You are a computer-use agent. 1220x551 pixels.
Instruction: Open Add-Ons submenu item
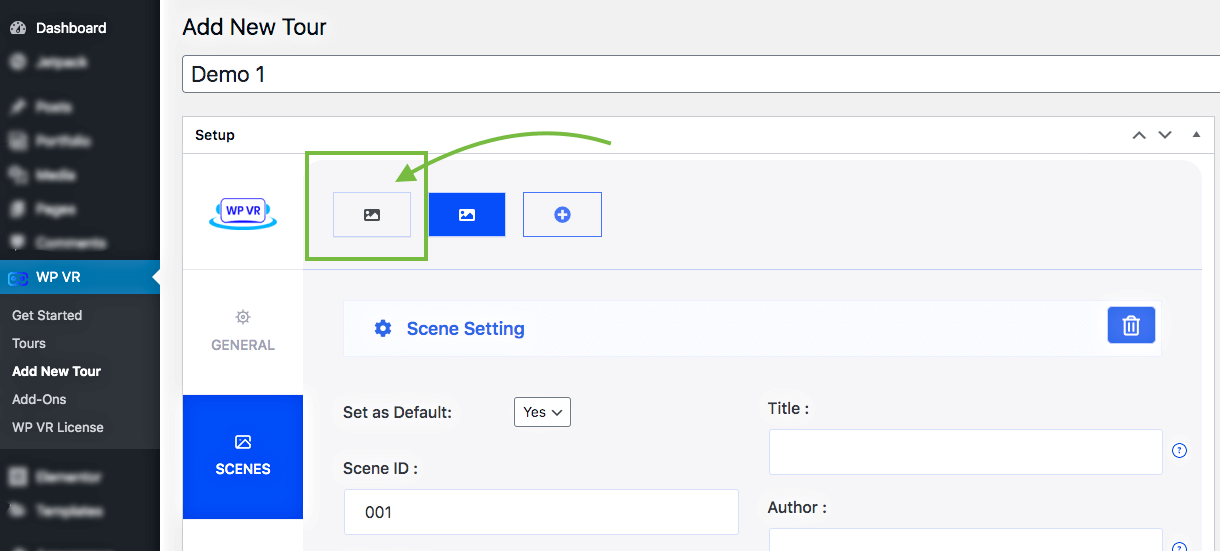[x=39, y=399]
